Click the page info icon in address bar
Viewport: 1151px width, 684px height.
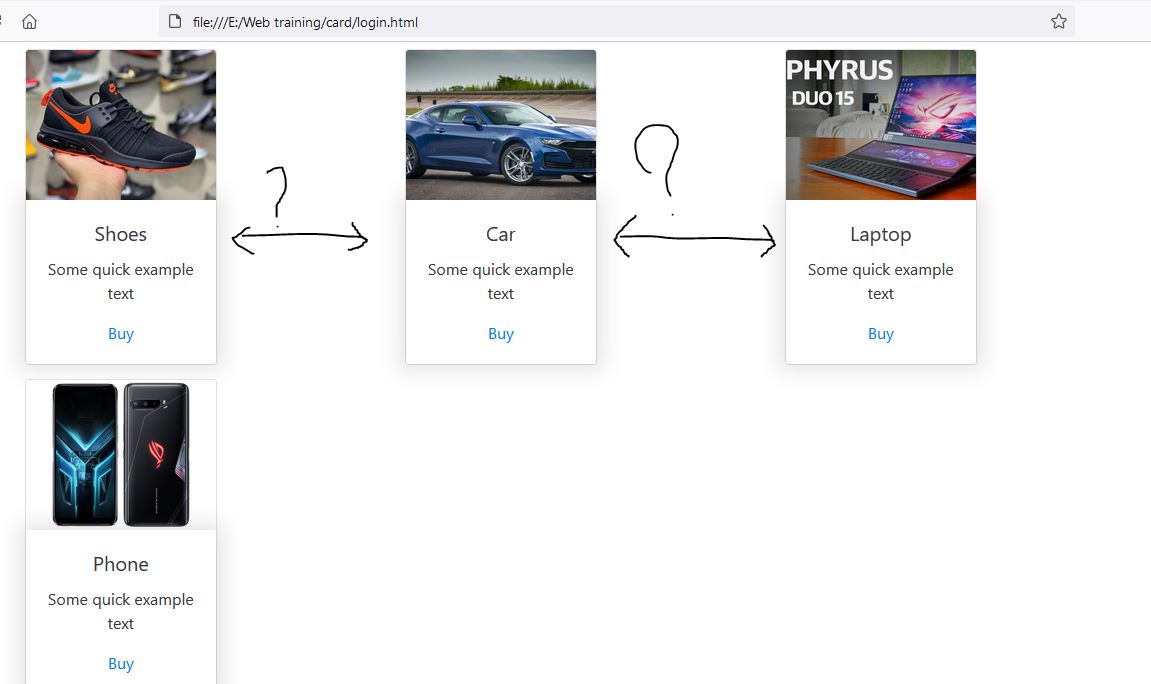175,21
